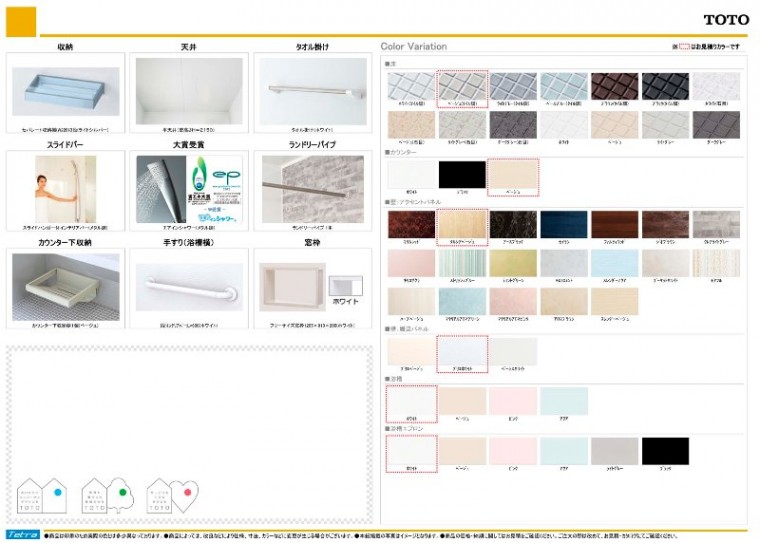Select the TOTO house icon with blue dot

(42, 495)
